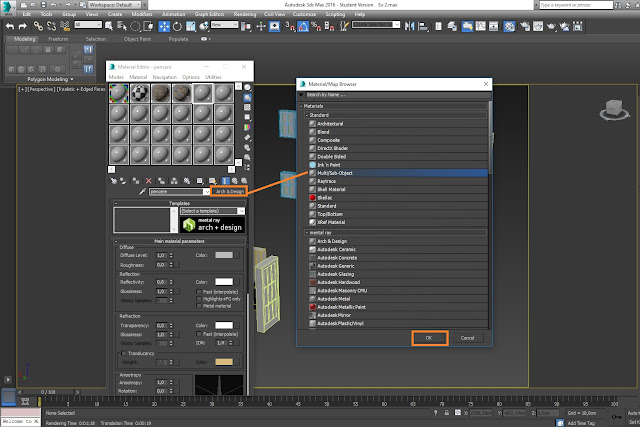Image resolution: width=640 pixels, height=427 pixels.
Task: Enable the Translucency checkbox
Action: coord(124,353)
